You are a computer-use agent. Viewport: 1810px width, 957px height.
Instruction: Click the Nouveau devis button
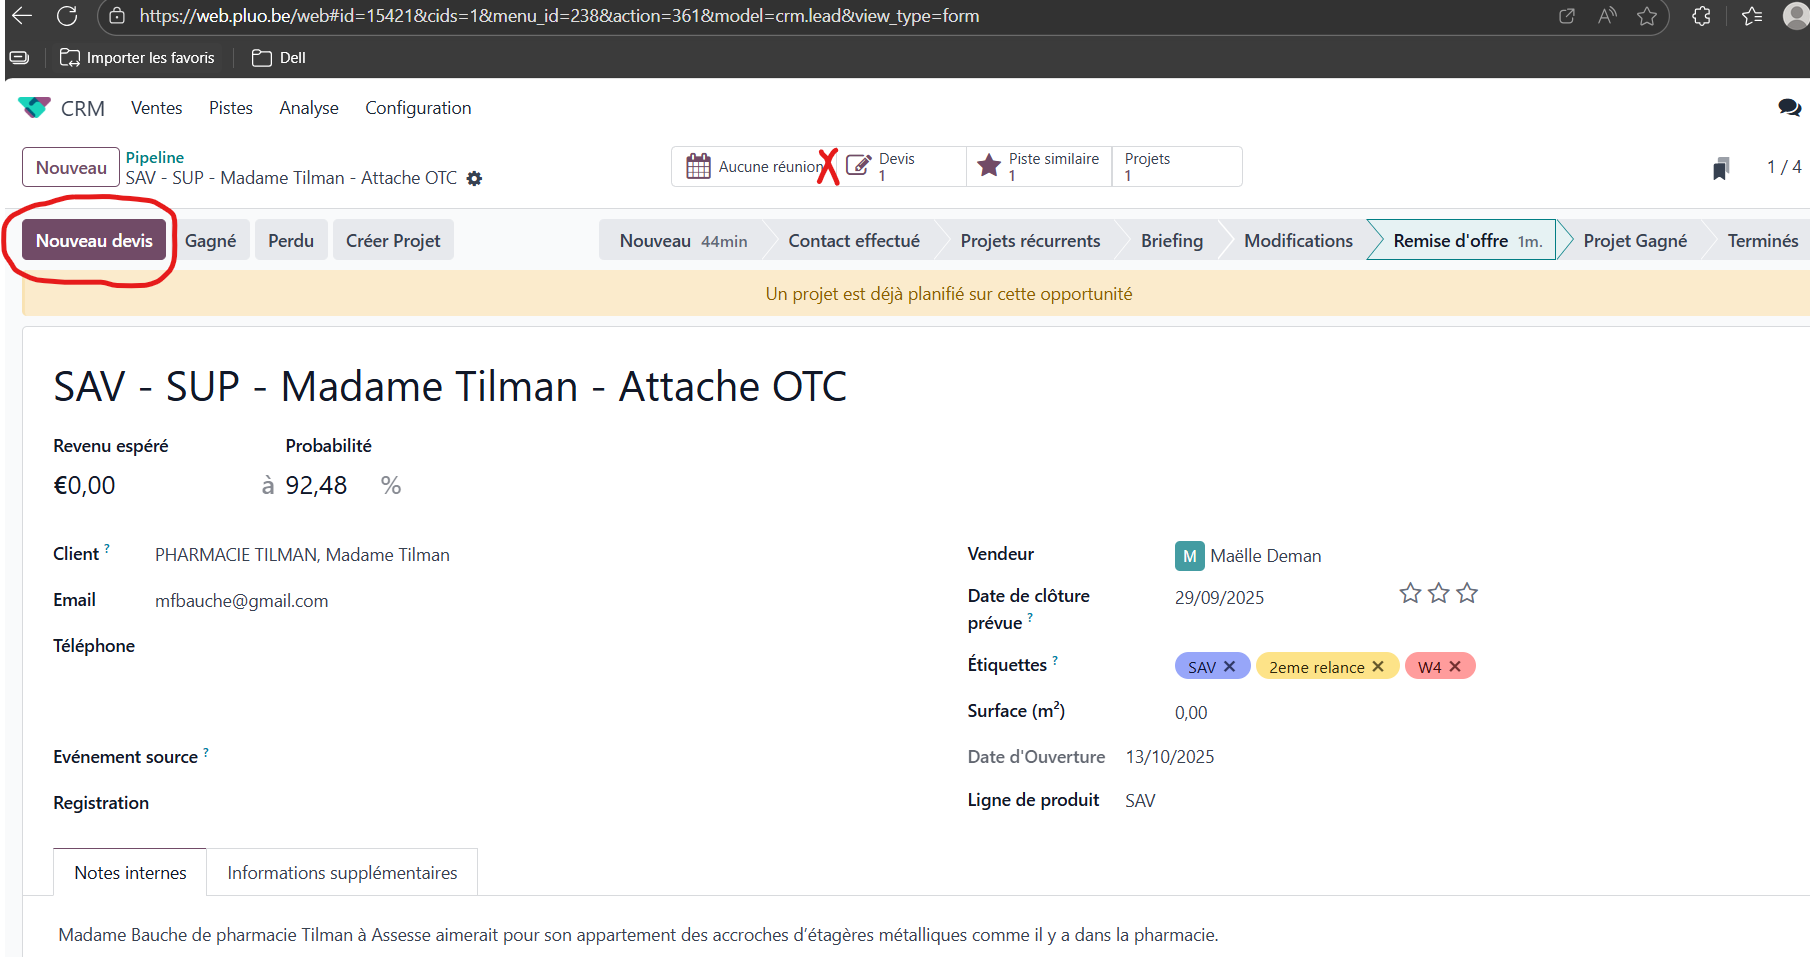94,241
